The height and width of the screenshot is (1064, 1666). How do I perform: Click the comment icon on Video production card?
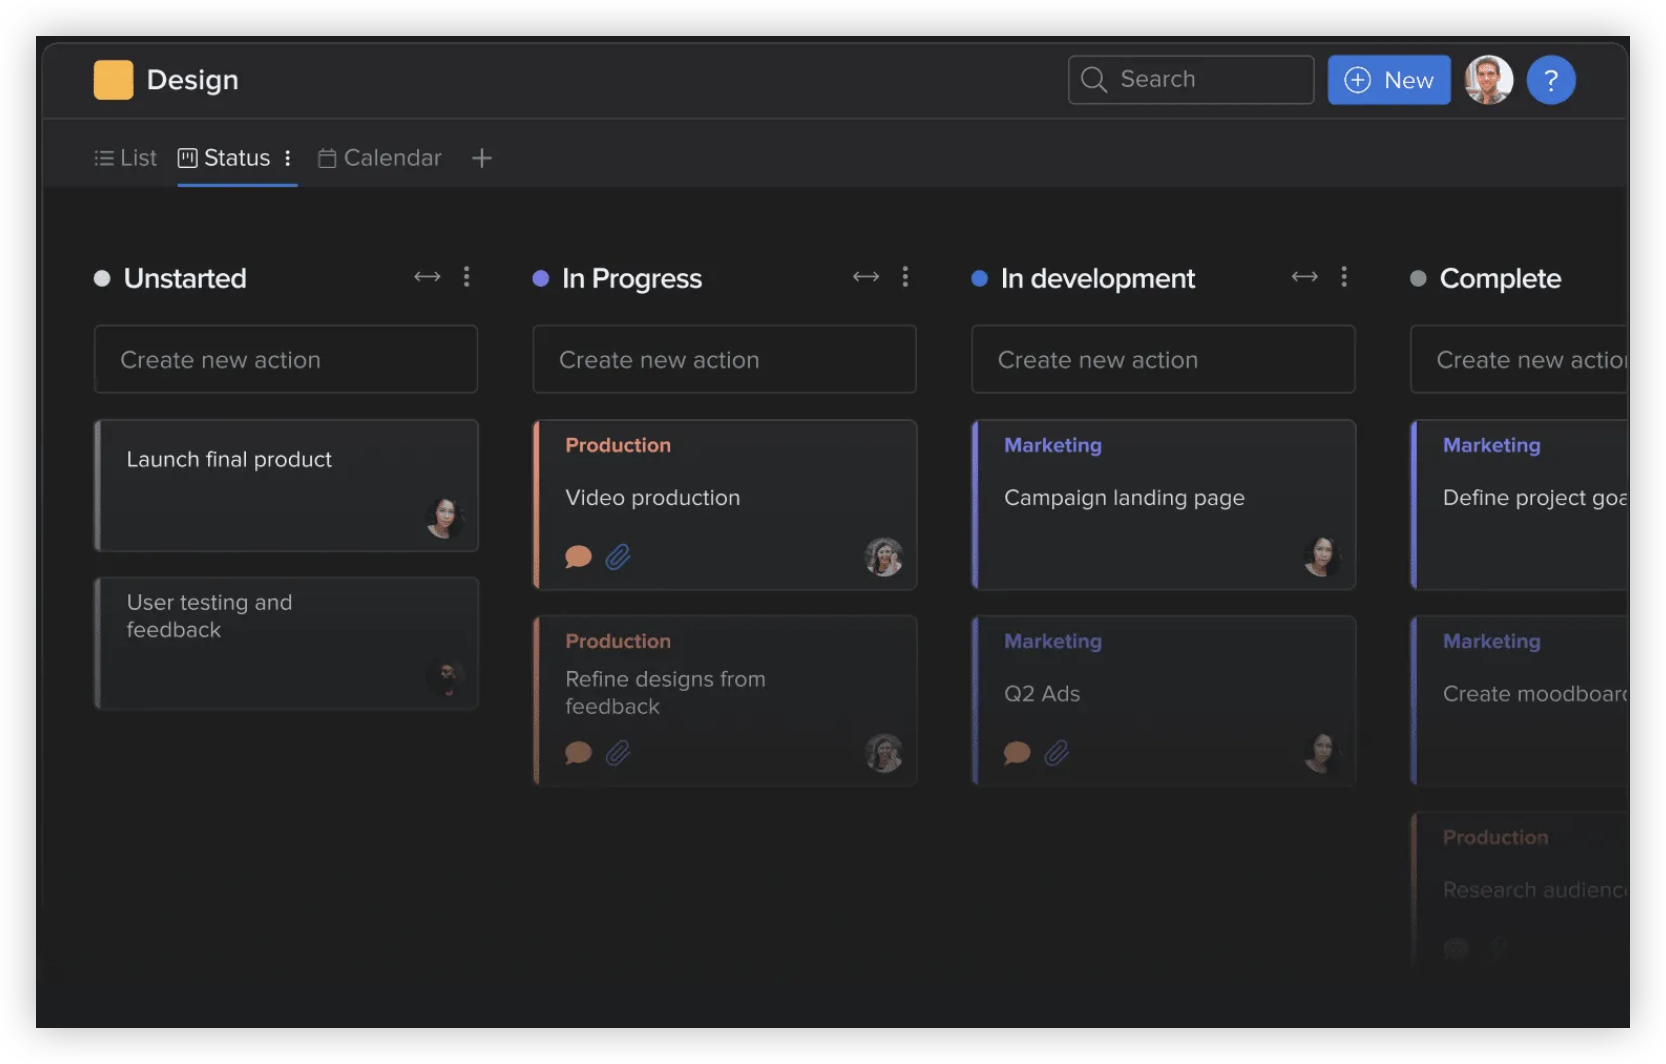[578, 557]
